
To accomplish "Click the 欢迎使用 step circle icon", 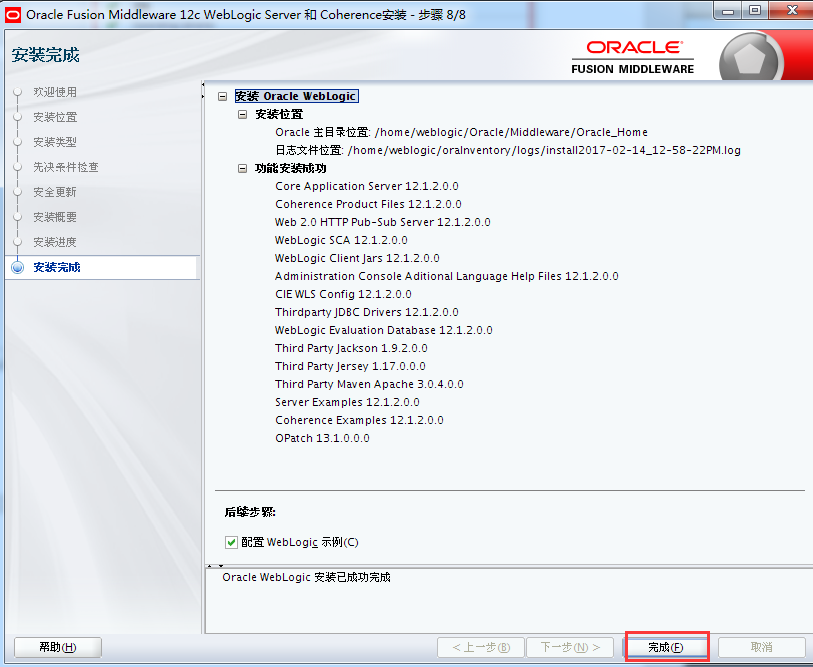I will [x=18, y=92].
